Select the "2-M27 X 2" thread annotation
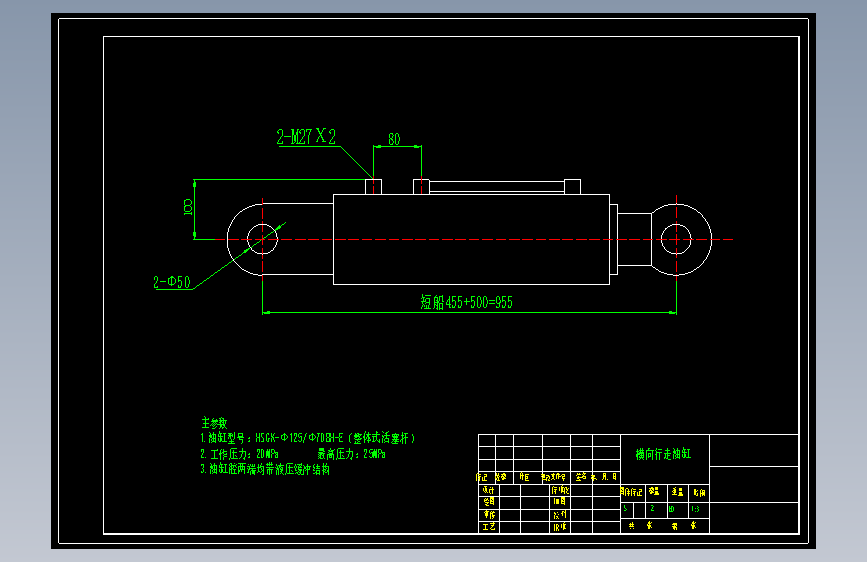The image size is (867, 562). [306, 137]
